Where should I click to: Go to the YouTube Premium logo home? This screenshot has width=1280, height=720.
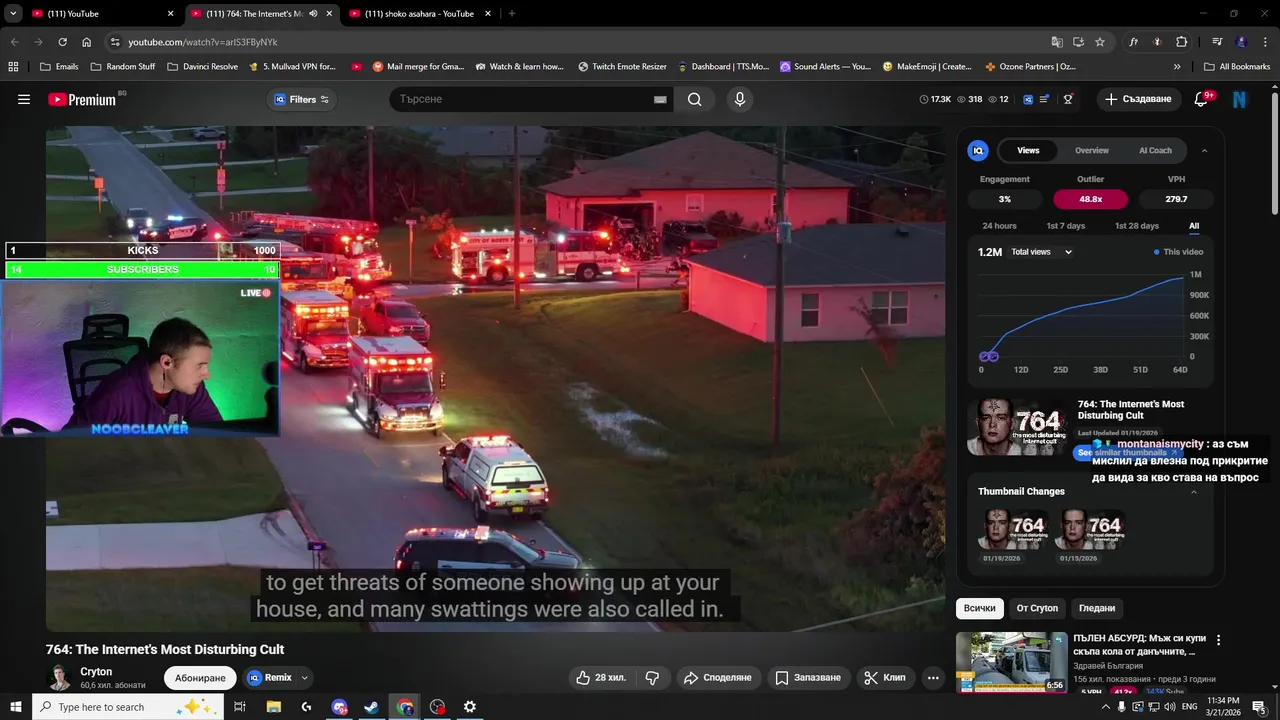(82, 99)
